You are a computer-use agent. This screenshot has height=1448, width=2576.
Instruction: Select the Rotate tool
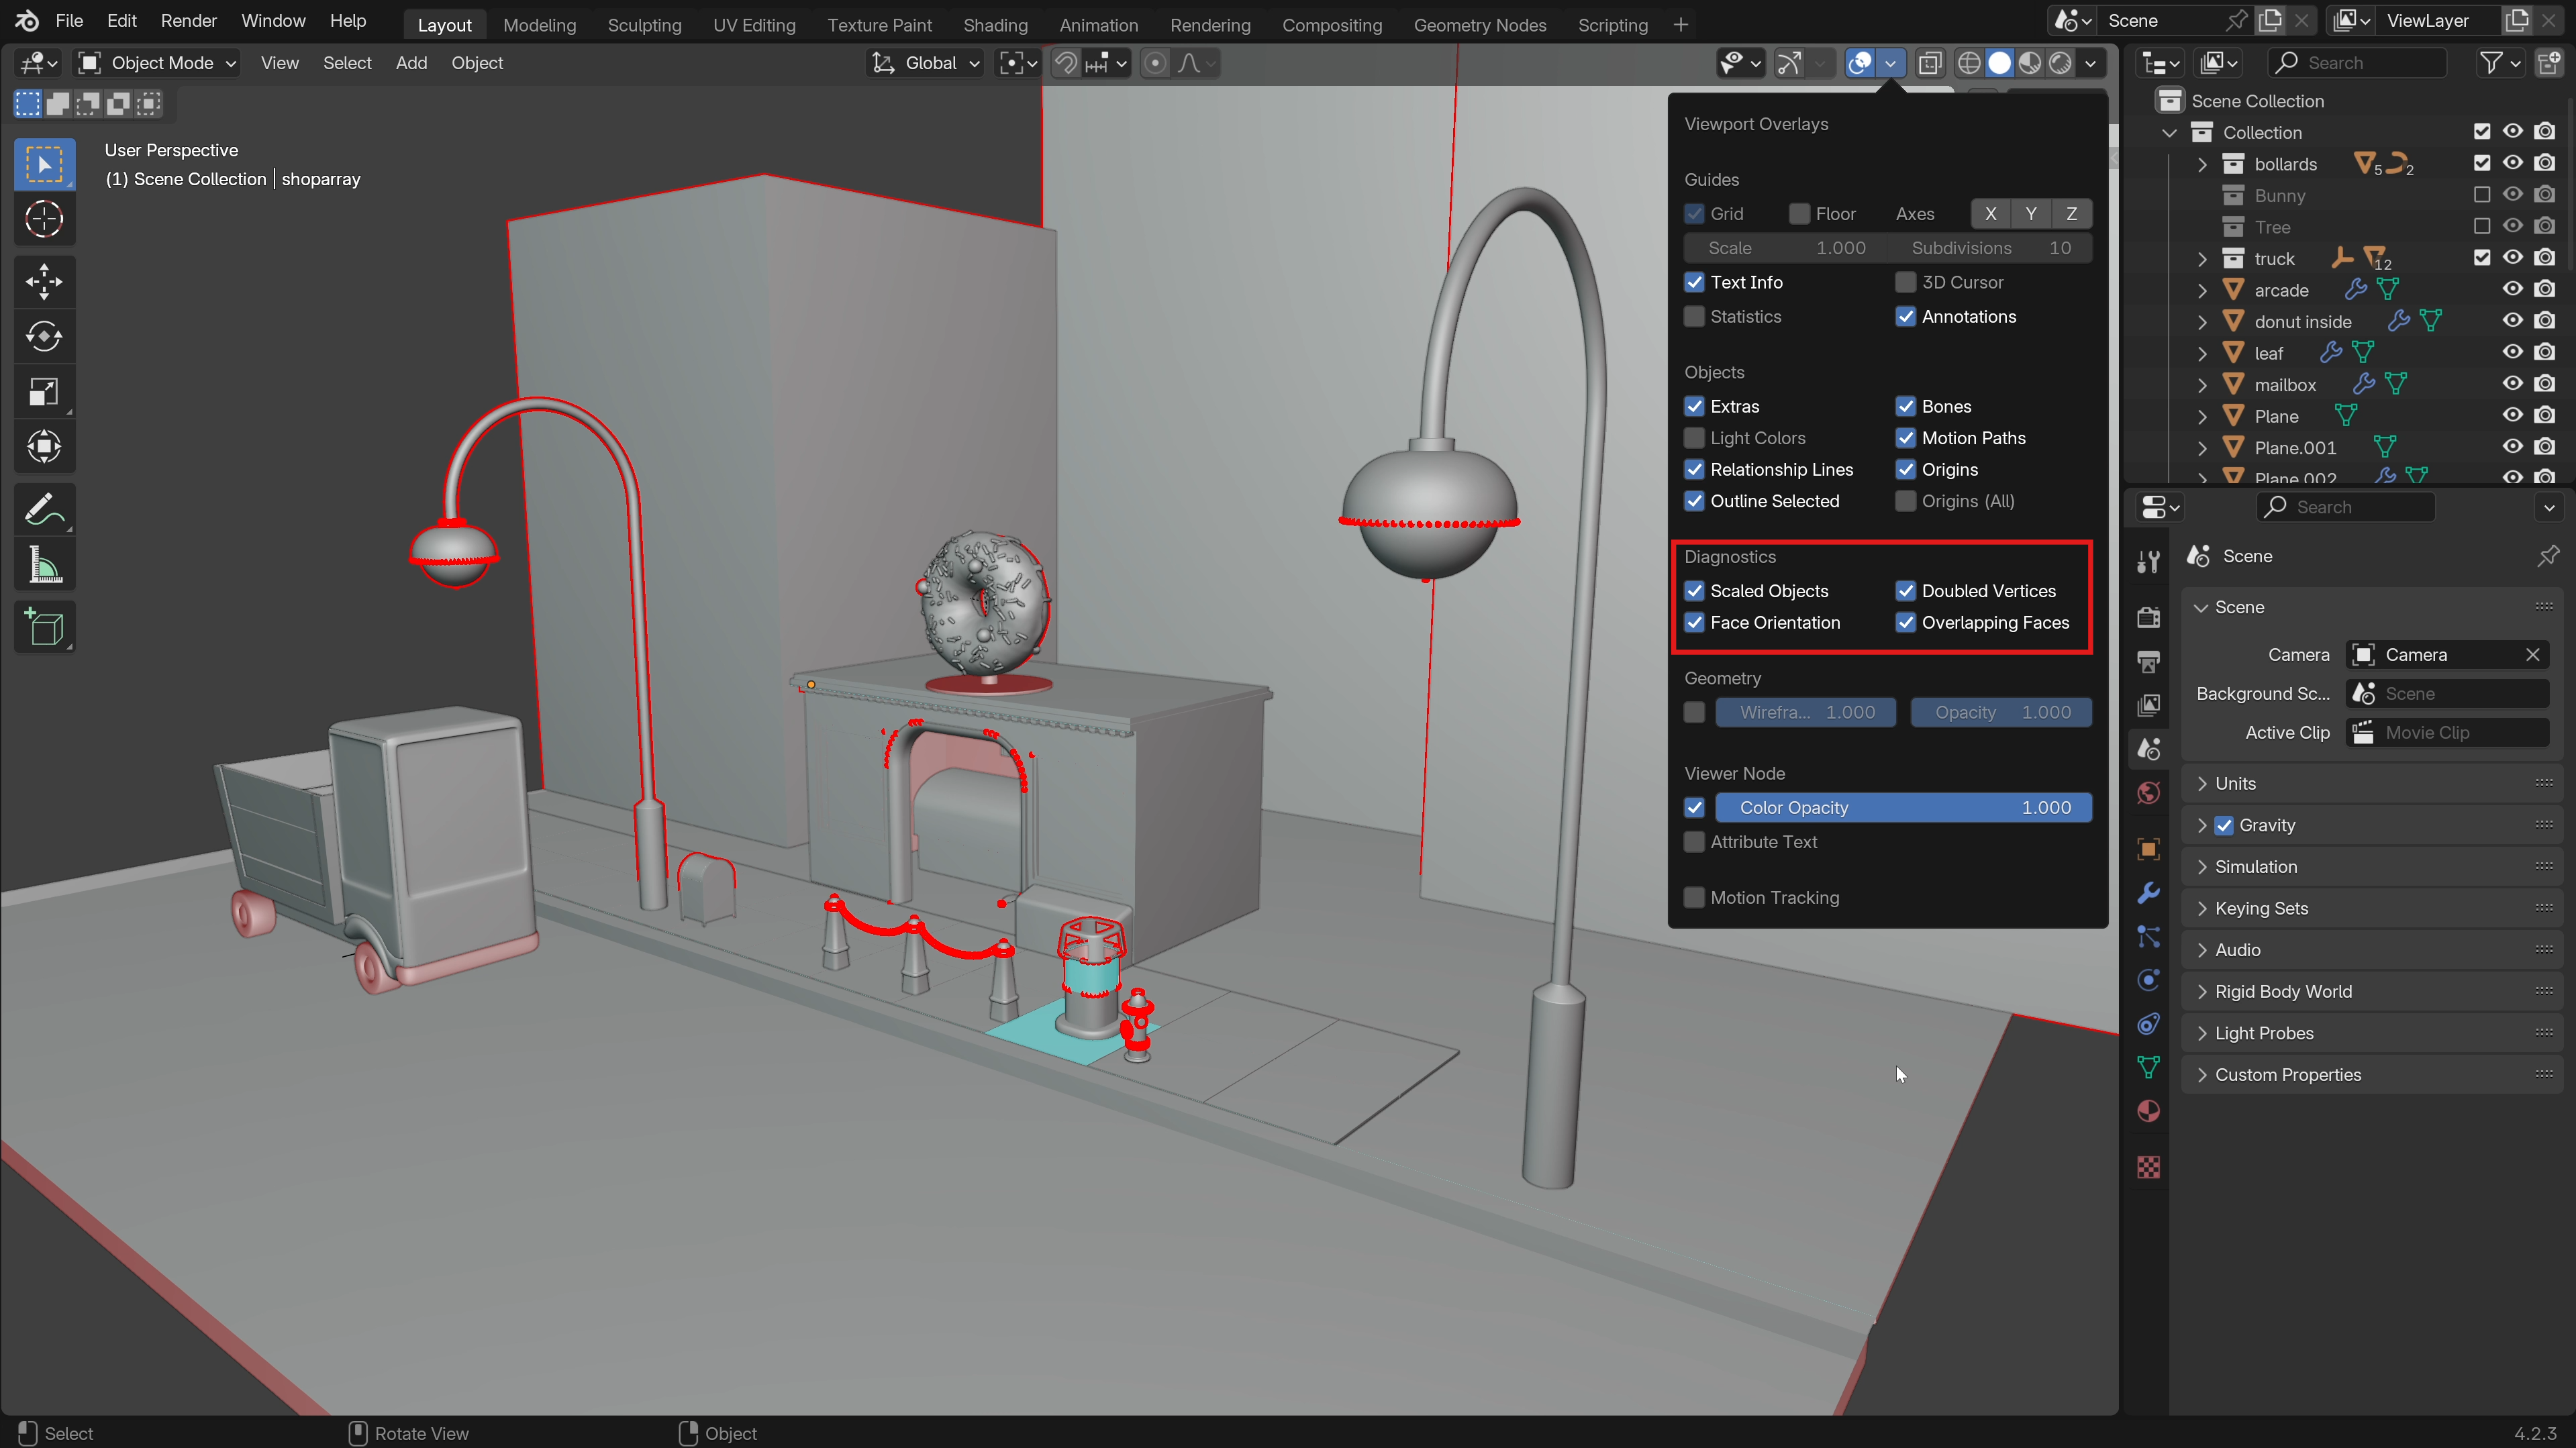44,336
